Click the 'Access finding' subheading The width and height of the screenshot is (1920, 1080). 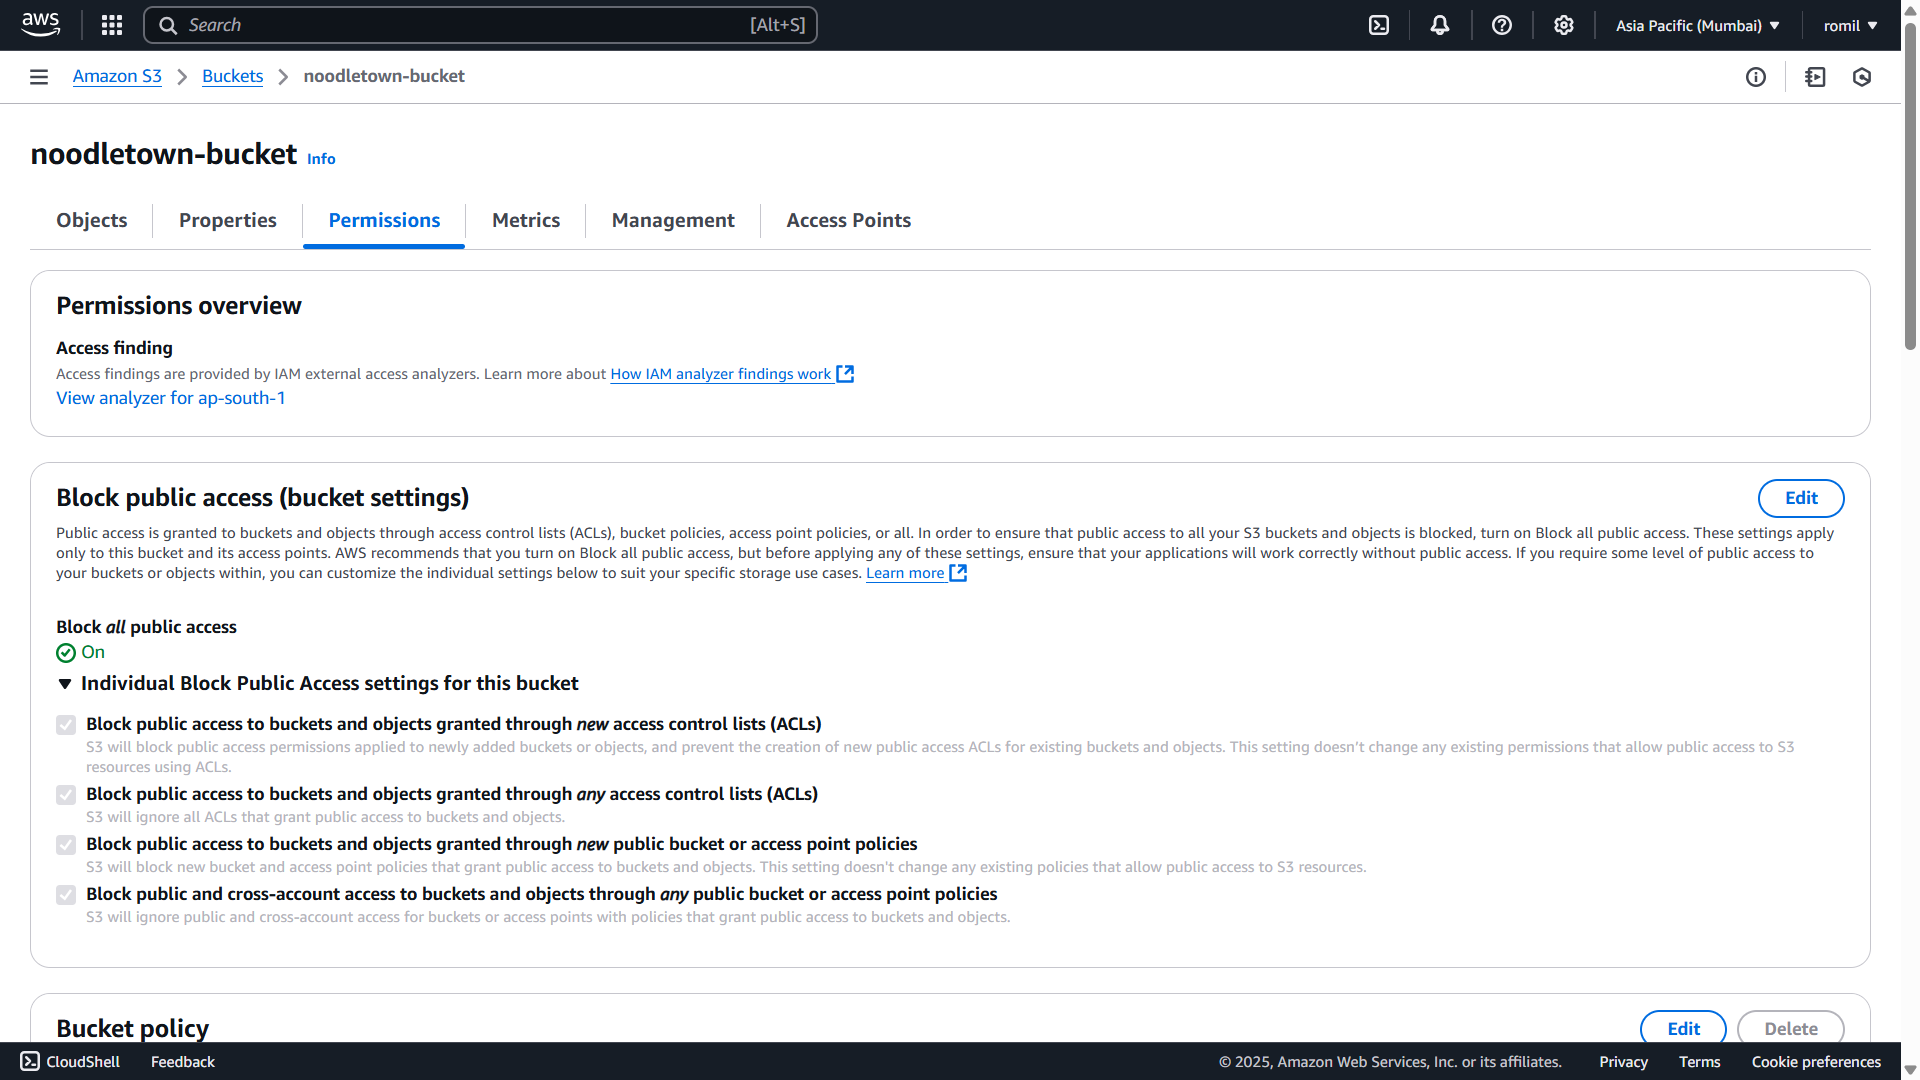[114, 348]
